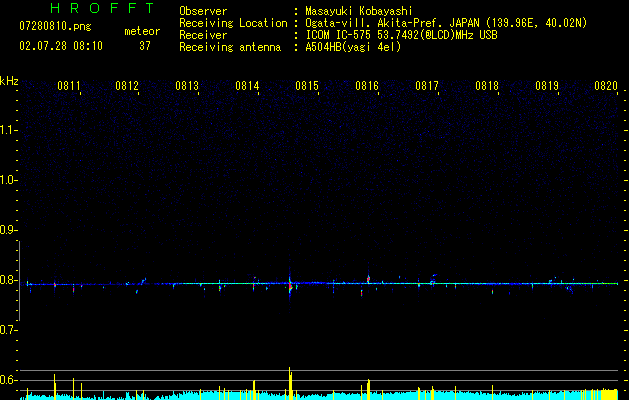The width and height of the screenshot is (629, 400).
Task: Click the 0819 time marker
Action: tap(547, 86)
